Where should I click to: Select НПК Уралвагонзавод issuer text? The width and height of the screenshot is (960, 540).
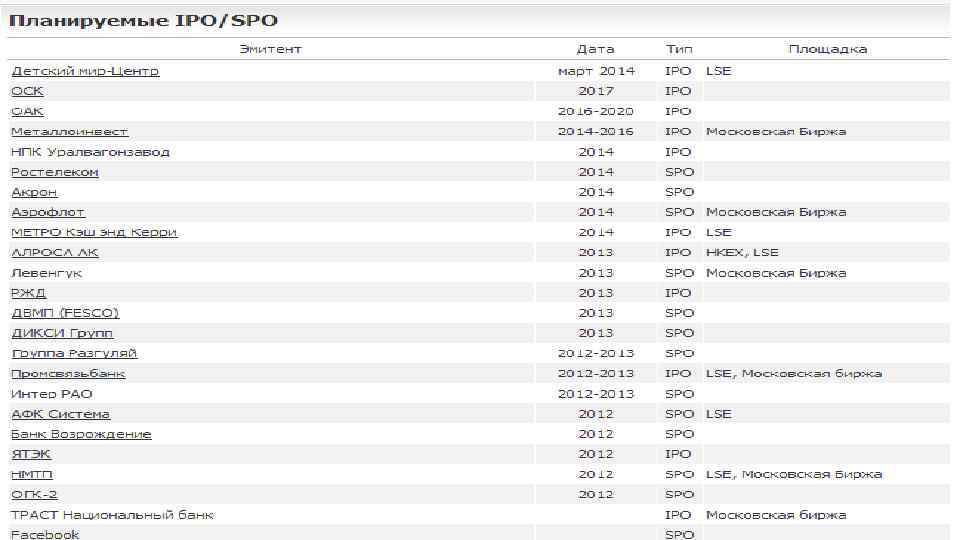(x=91, y=152)
